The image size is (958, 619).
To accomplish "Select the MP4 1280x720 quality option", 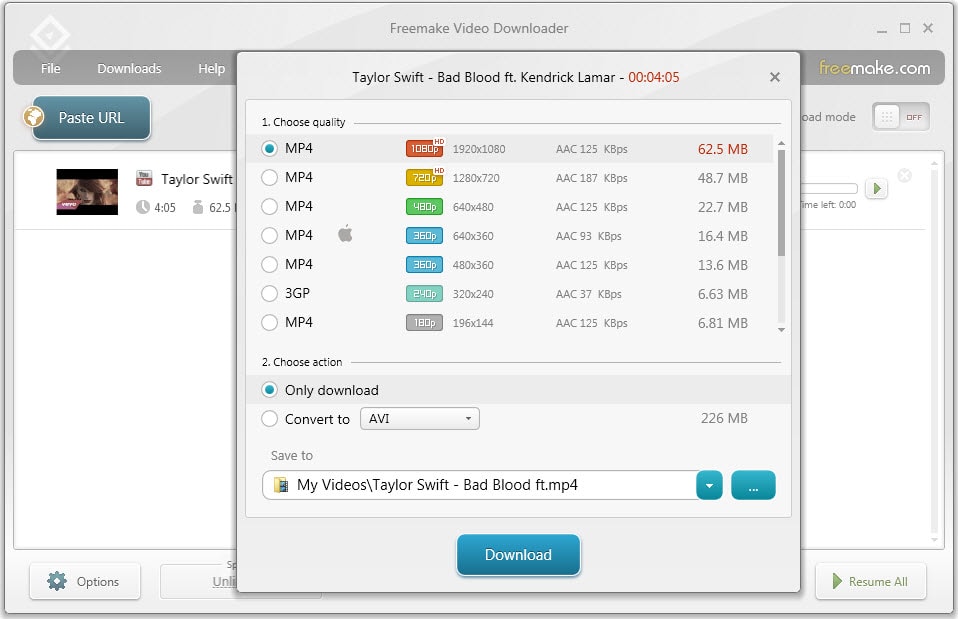I will 269,178.
